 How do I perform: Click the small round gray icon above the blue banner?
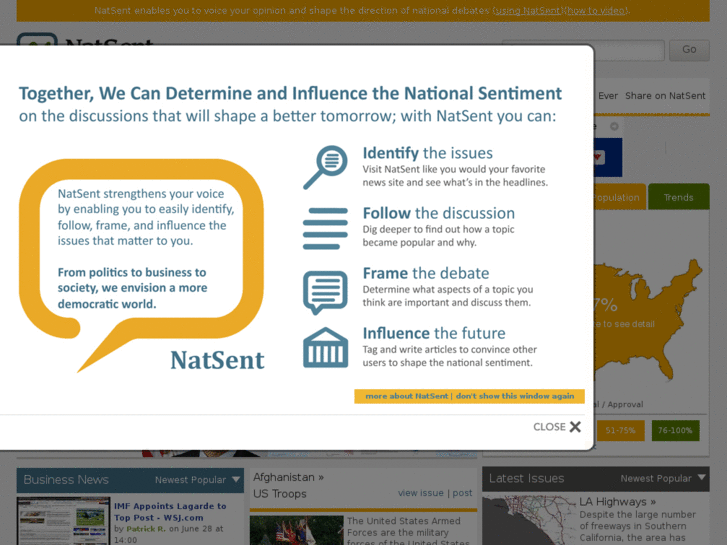coord(614,126)
